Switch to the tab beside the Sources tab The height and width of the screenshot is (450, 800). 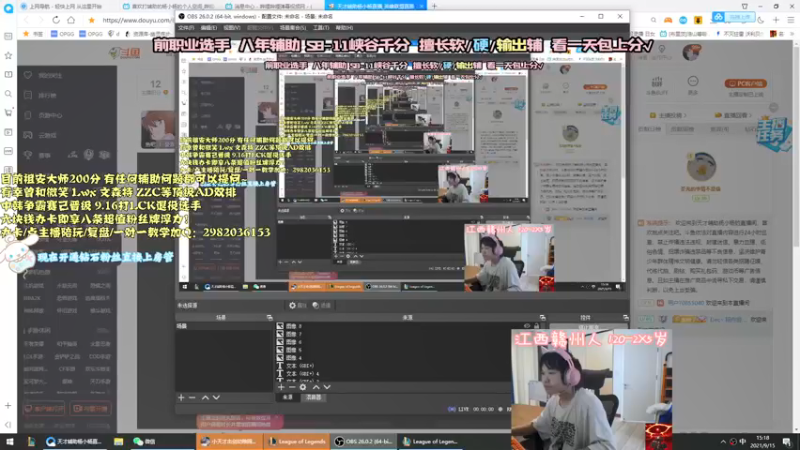point(314,397)
